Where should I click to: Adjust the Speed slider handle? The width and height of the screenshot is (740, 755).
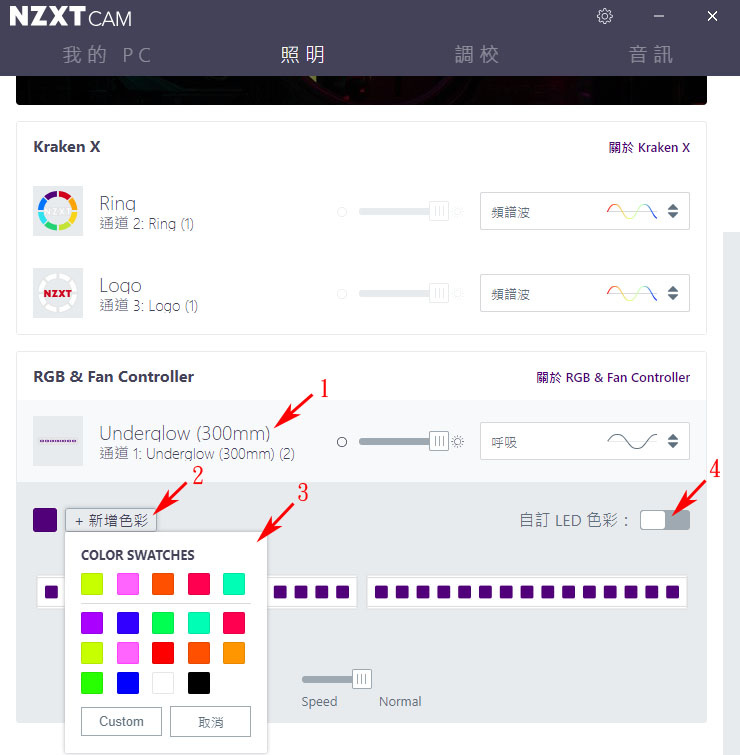[362, 679]
